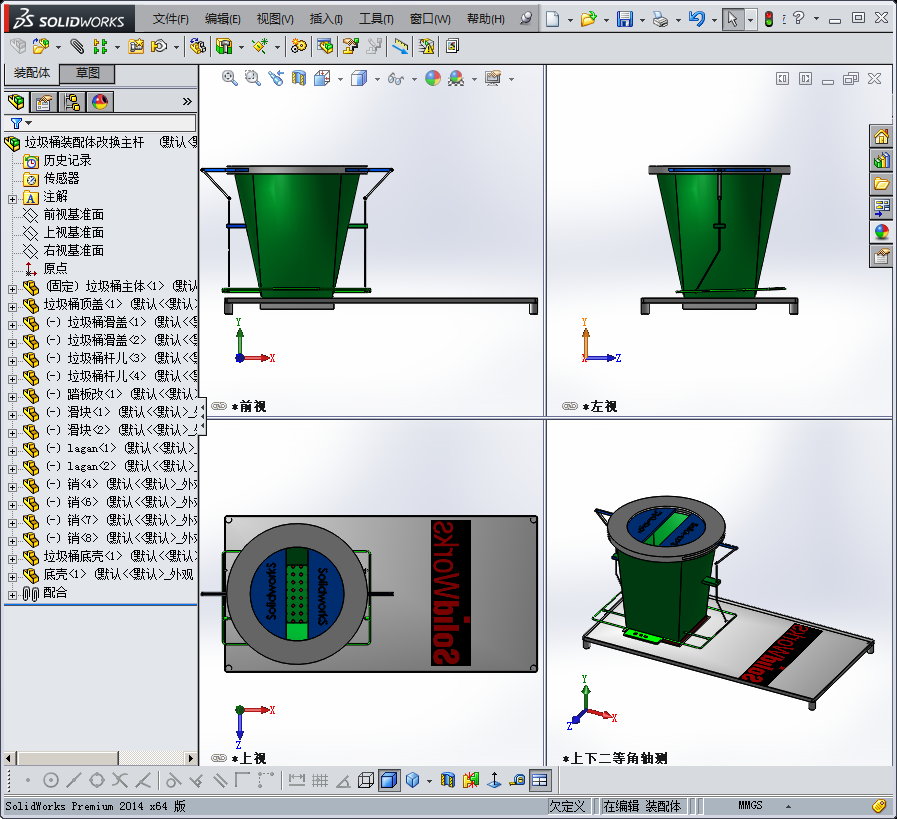
Task: Click the Help question mark icon
Action: [x=799, y=18]
